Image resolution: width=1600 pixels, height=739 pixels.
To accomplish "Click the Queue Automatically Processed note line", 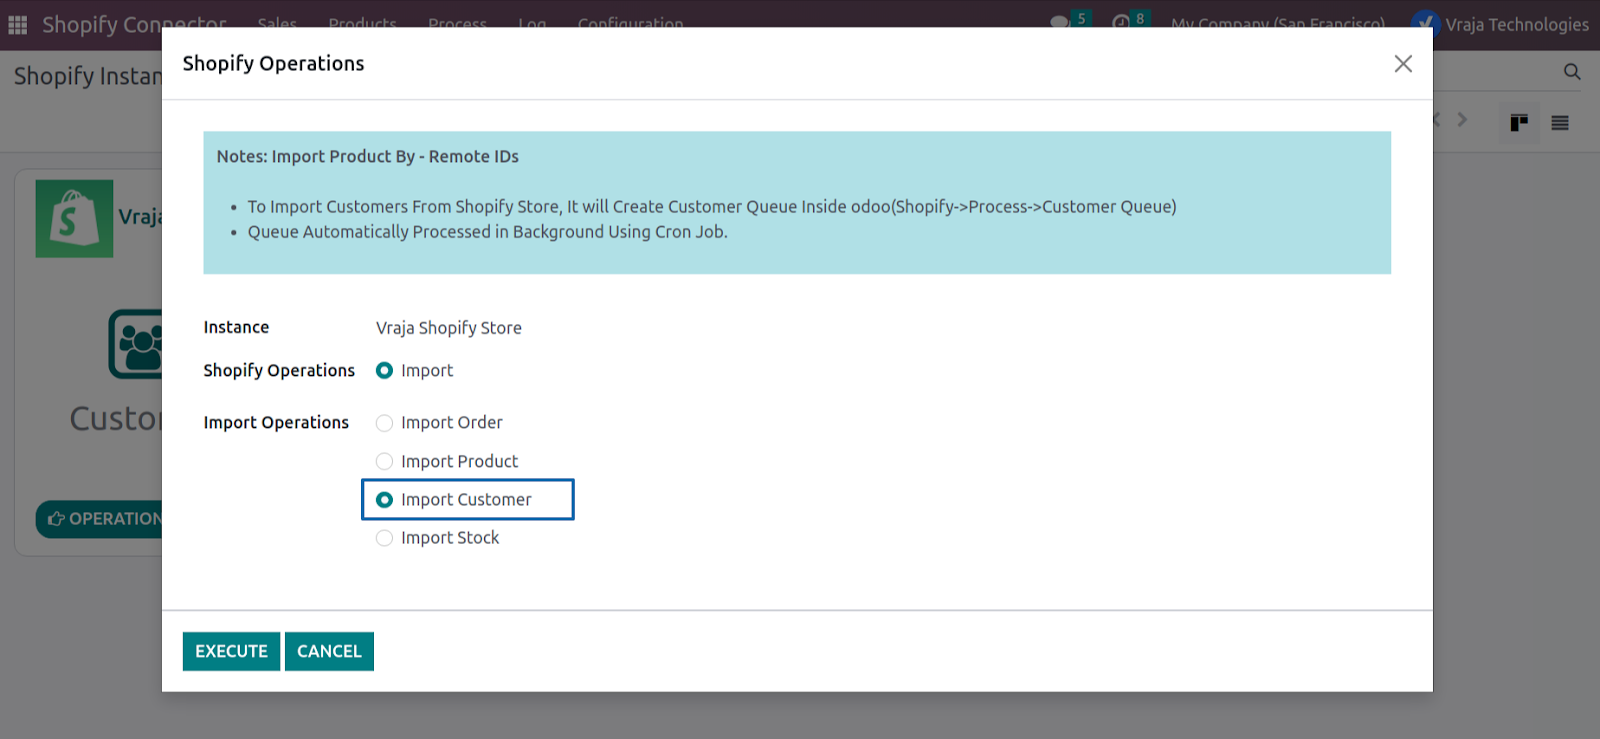I will coord(487,232).
